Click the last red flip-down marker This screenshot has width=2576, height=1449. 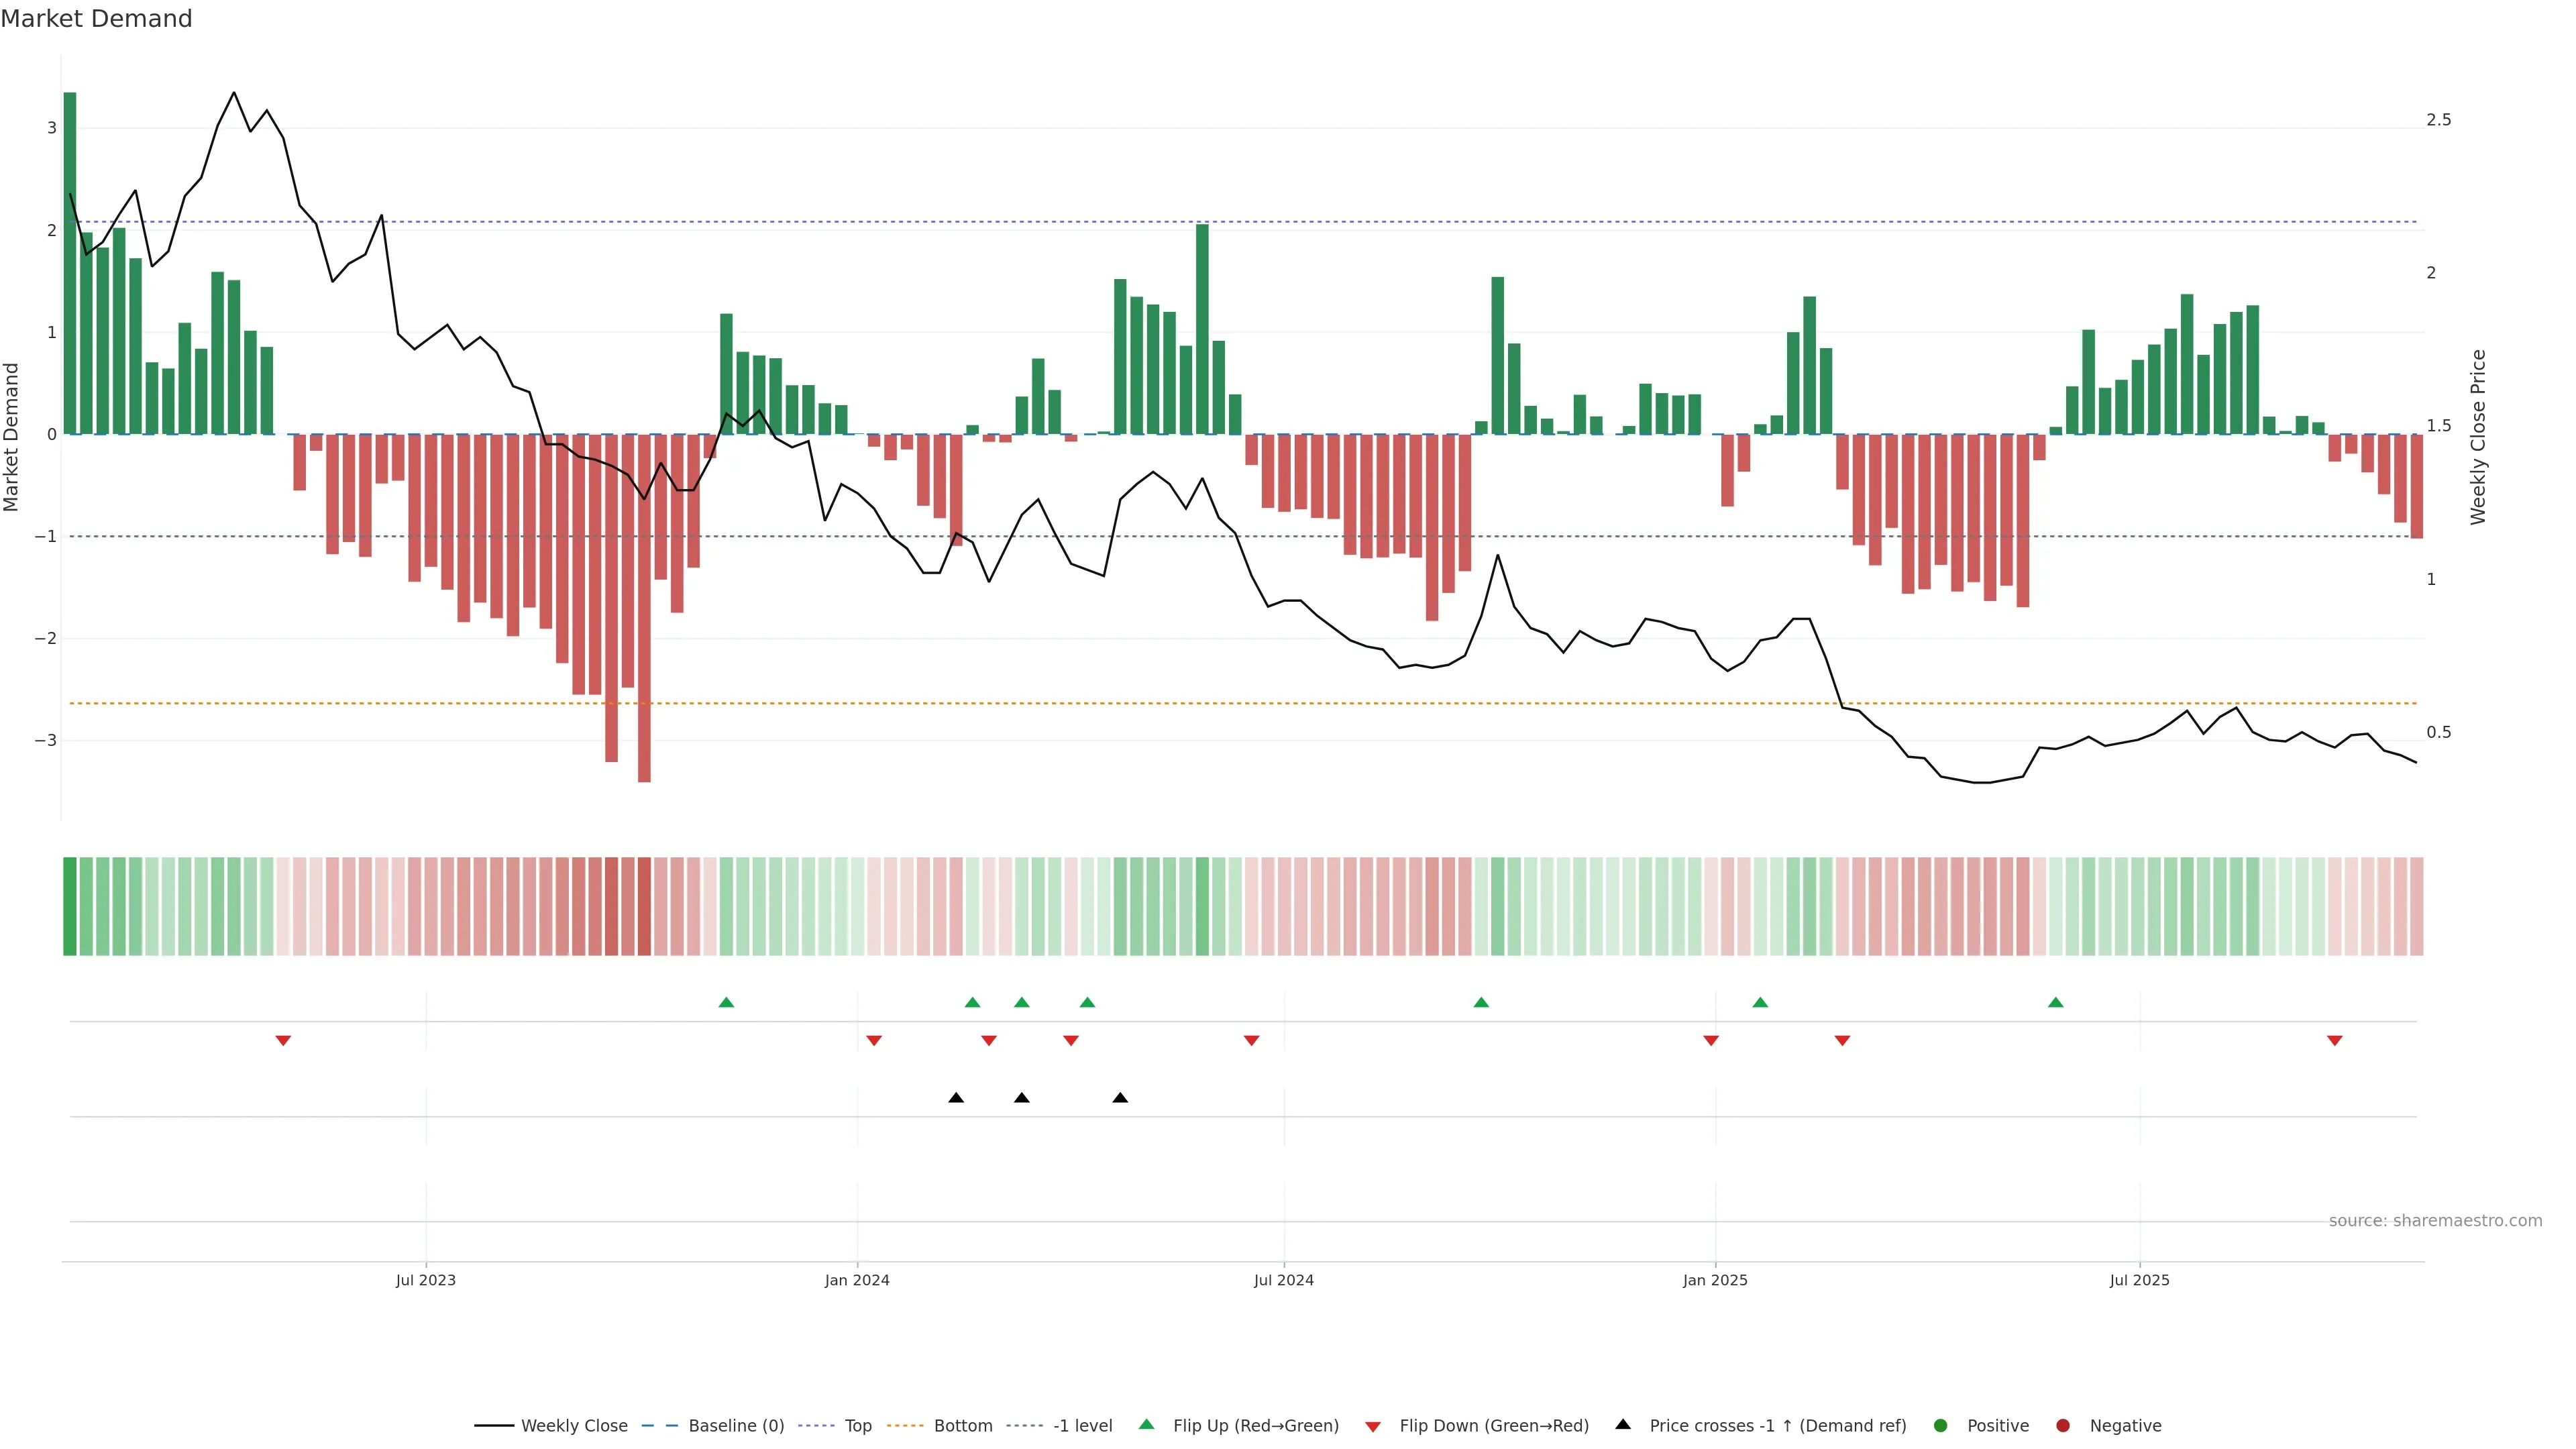(2335, 1041)
